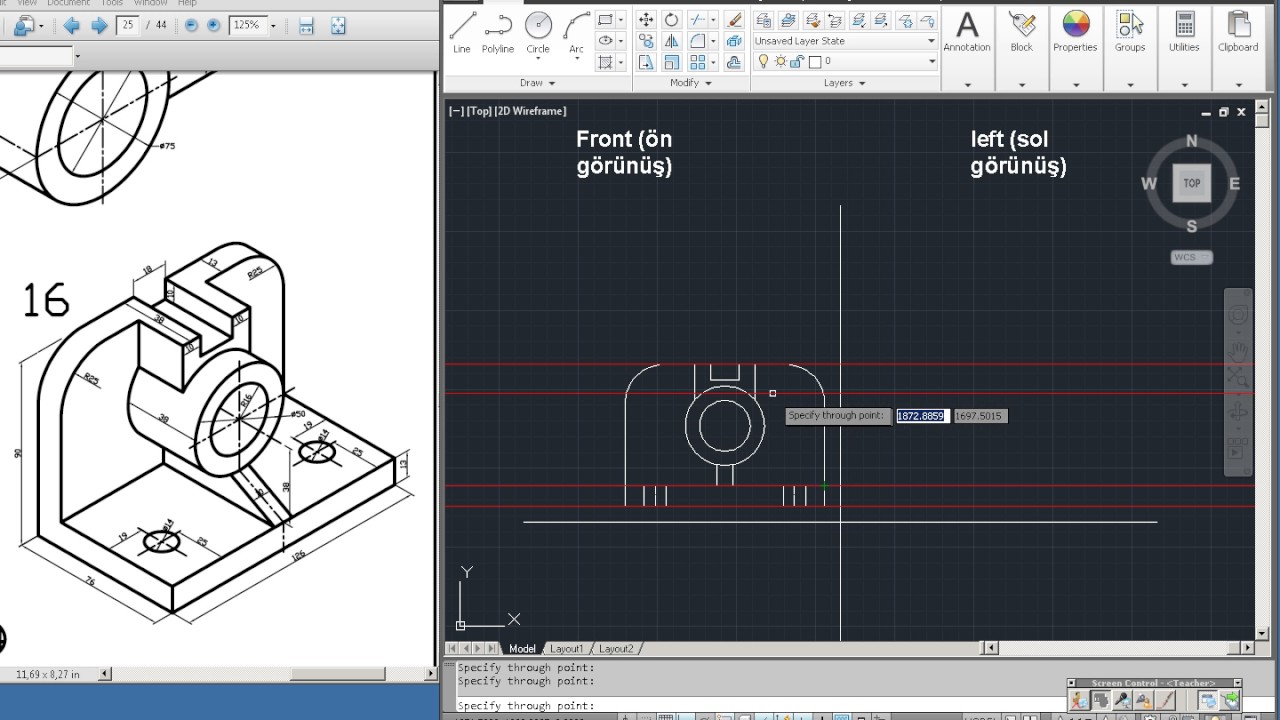Open the 125% zoom level dropdown

click(253, 26)
